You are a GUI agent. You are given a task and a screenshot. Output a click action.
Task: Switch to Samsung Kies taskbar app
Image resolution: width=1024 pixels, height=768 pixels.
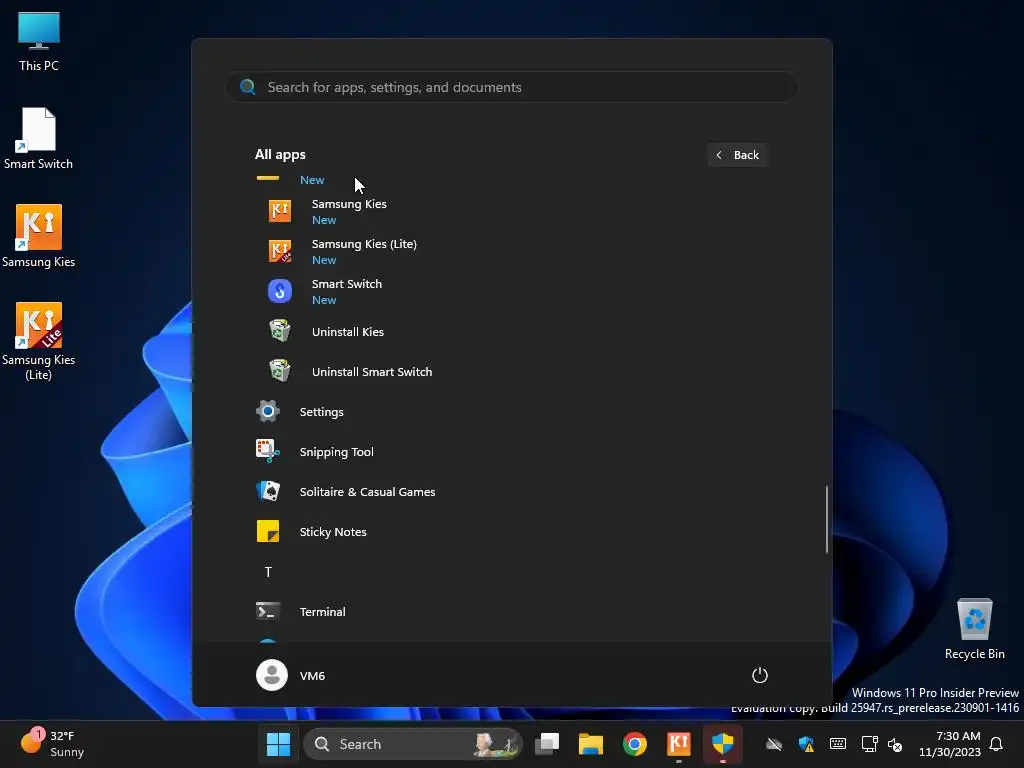click(x=679, y=744)
